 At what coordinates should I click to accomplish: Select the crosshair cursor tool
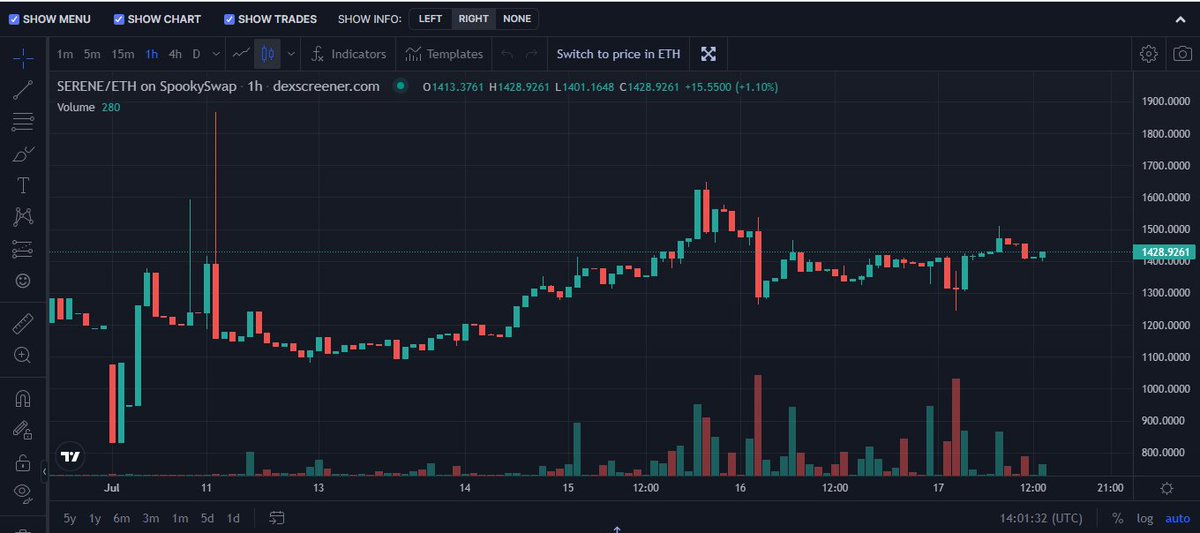click(23, 58)
